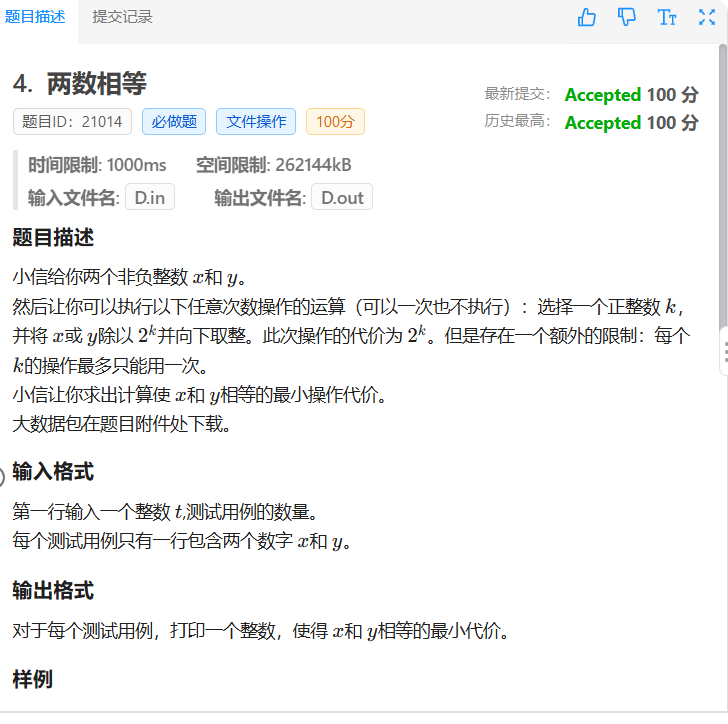Click the orange 100分 score tag
Image resolution: width=728 pixels, height=724 pixels.
[x=335, y=122]
